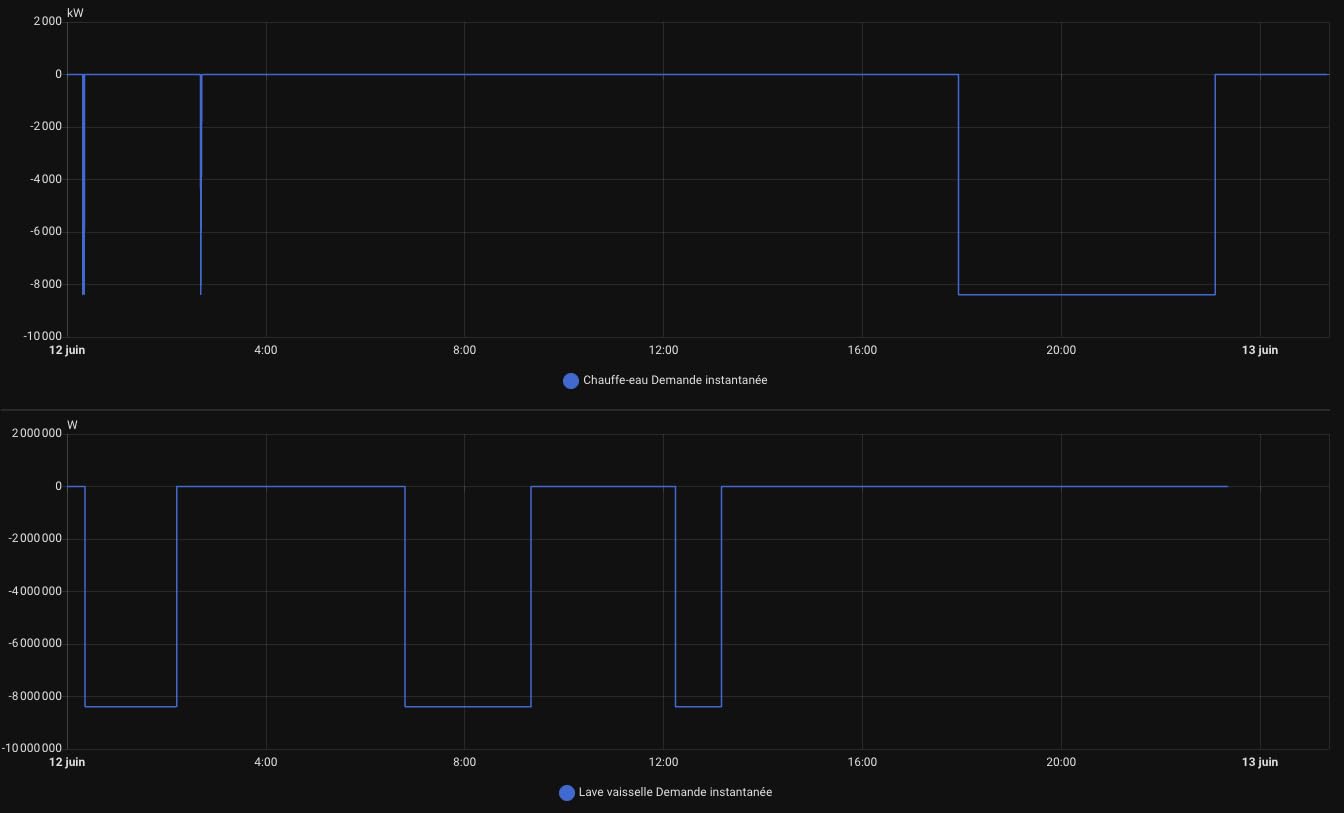Screen dimensions: 1344x813
Task: Select the -4 000 value on the kW axis
Action: coord(44,179)
